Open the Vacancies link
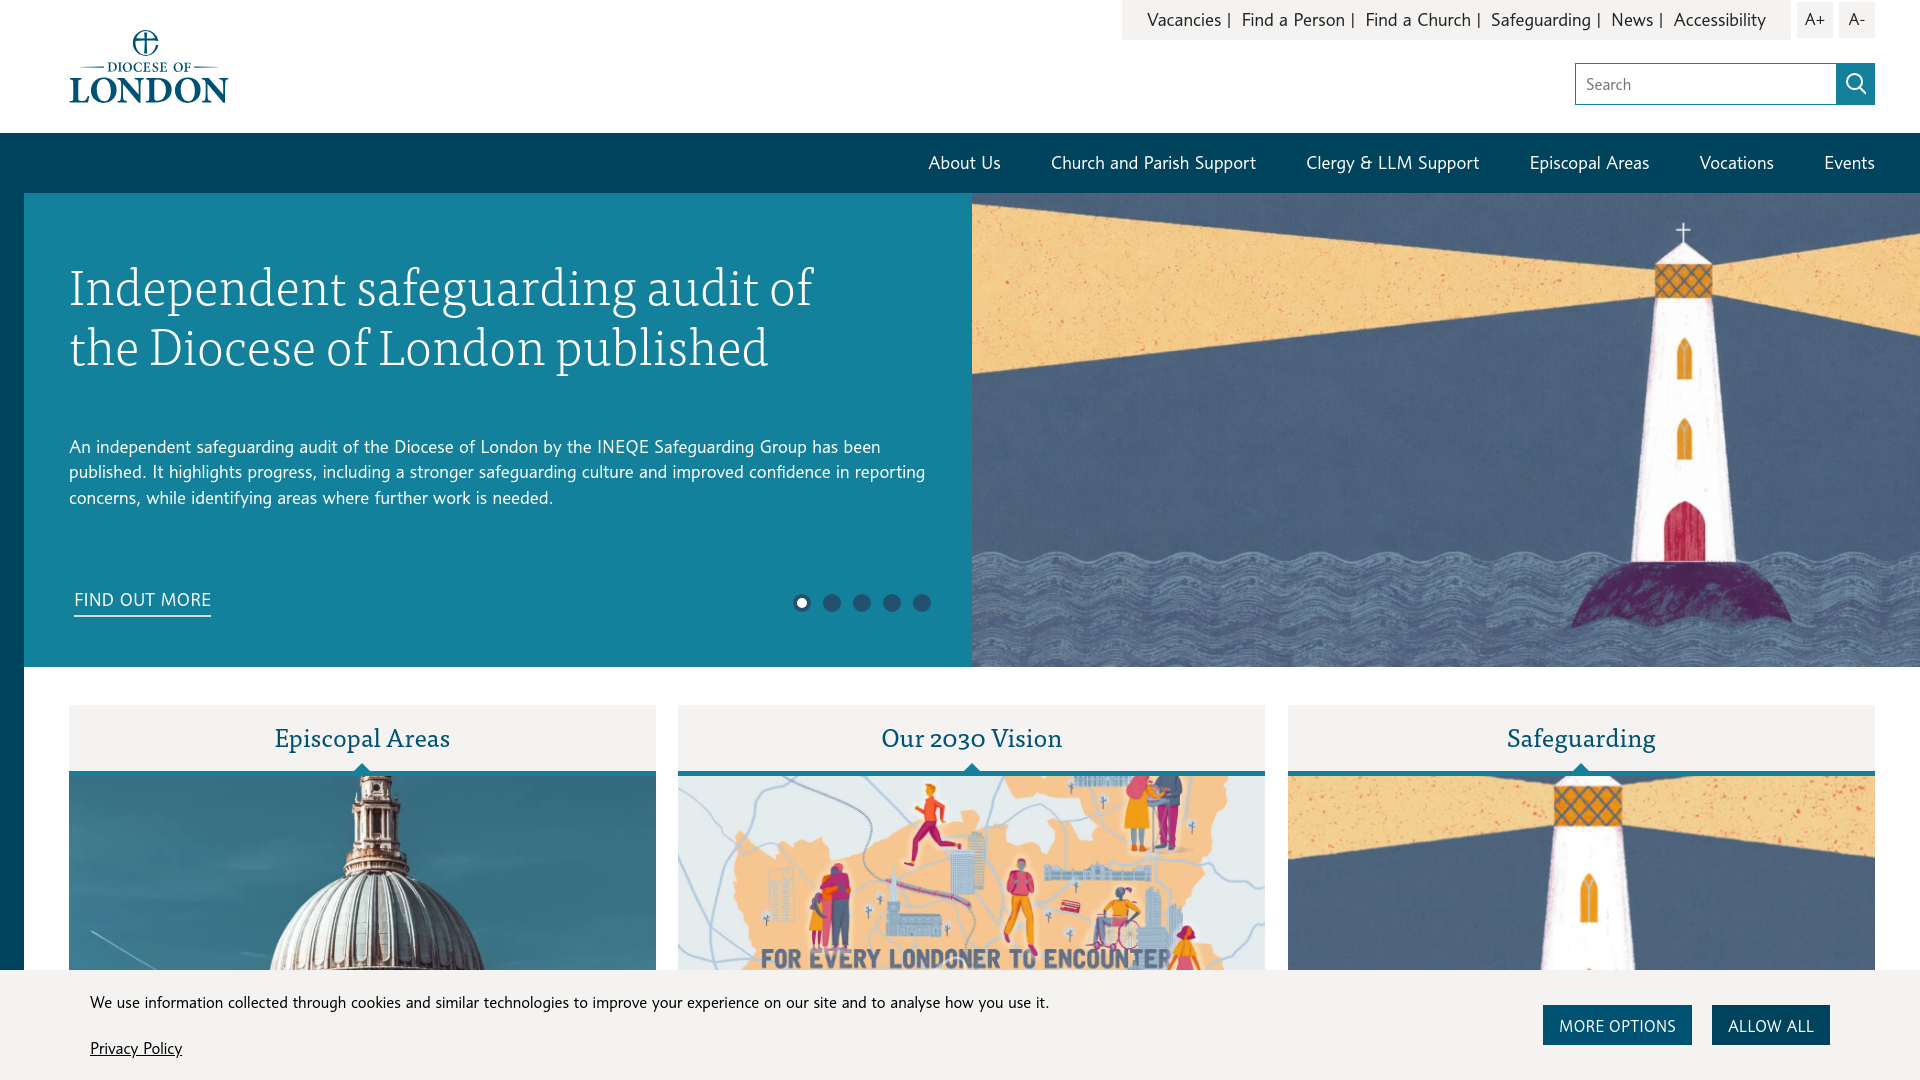 pyautogui.click(x=1184, y=20)
